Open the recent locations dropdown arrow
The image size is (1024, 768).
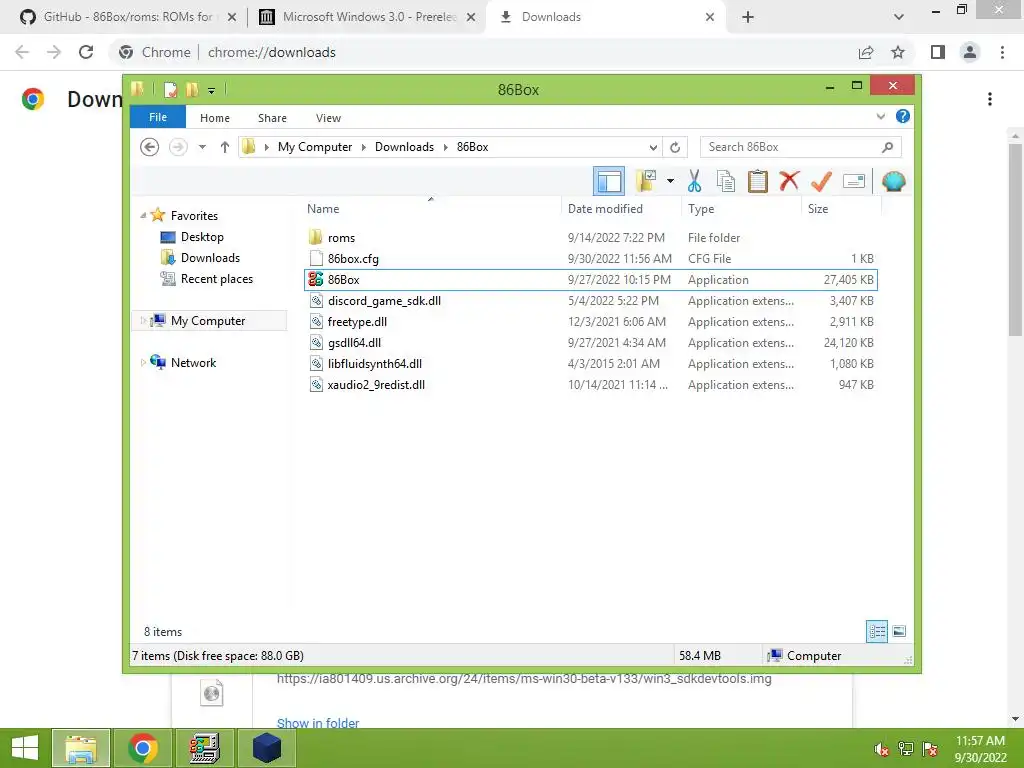click(202, 147)
